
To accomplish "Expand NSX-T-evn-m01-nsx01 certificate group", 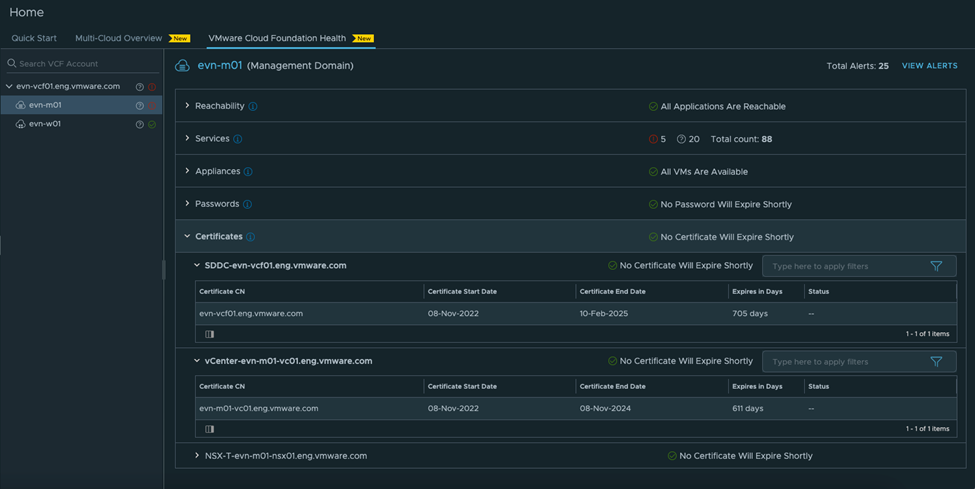I will 196,456.
